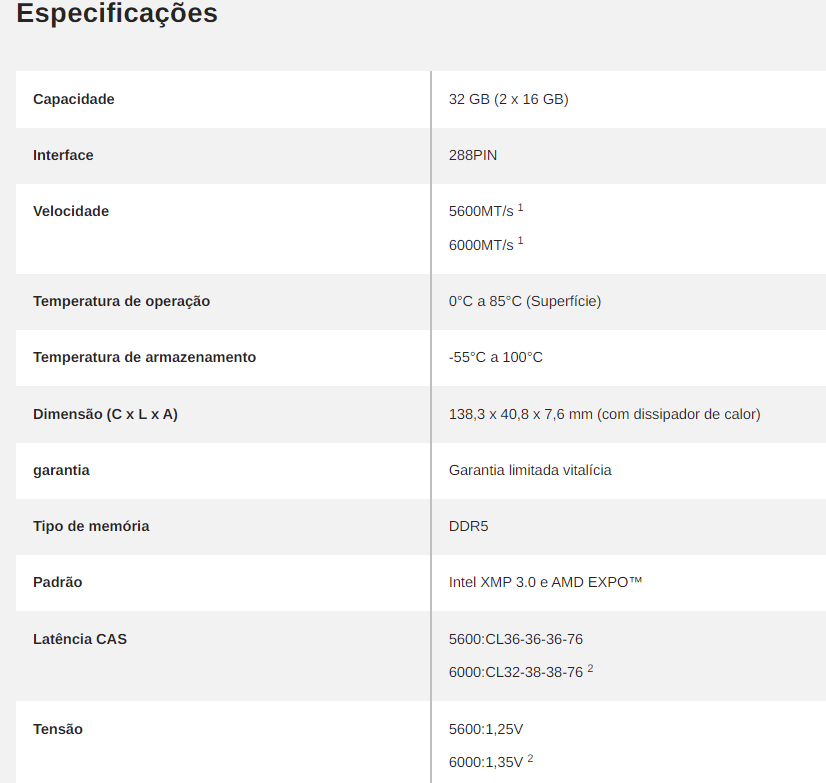Select the Interface label

tap(63, 155)
